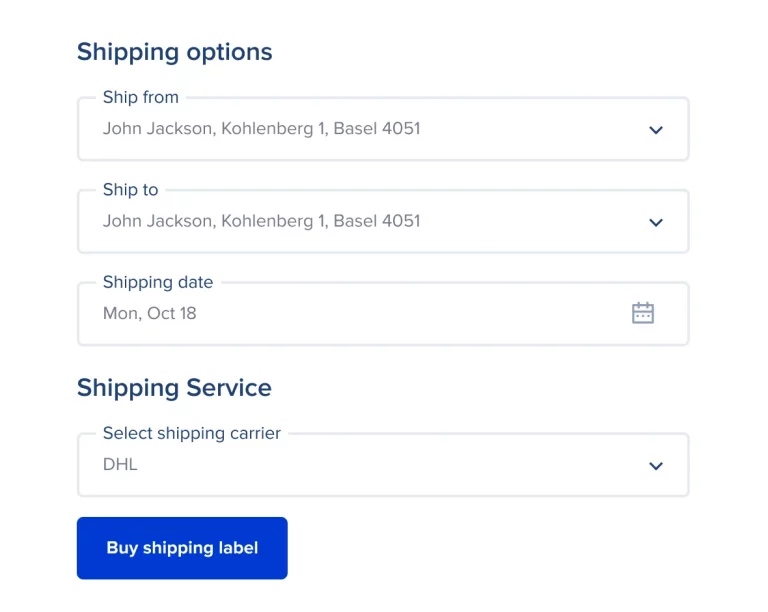Click Basel 4051 in the Ship to field
The image size is (768, 612).
(377, 221)
